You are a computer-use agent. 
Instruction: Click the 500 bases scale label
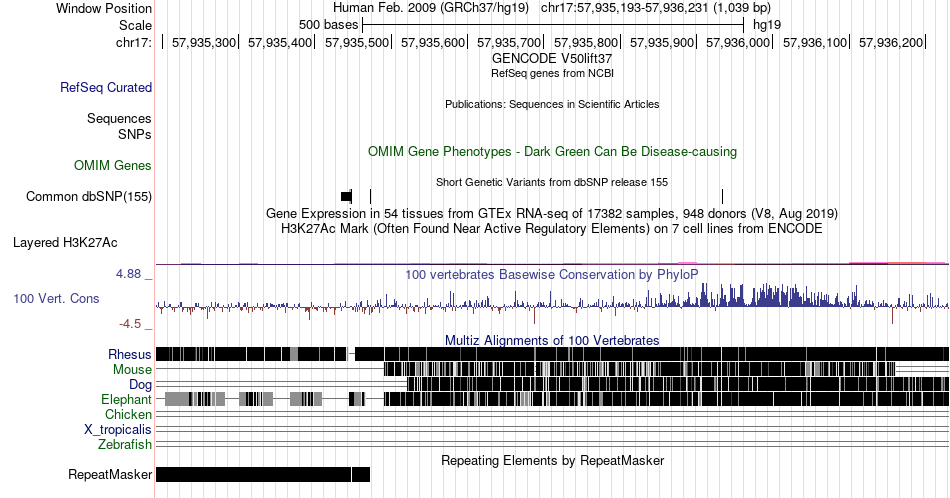328,25
